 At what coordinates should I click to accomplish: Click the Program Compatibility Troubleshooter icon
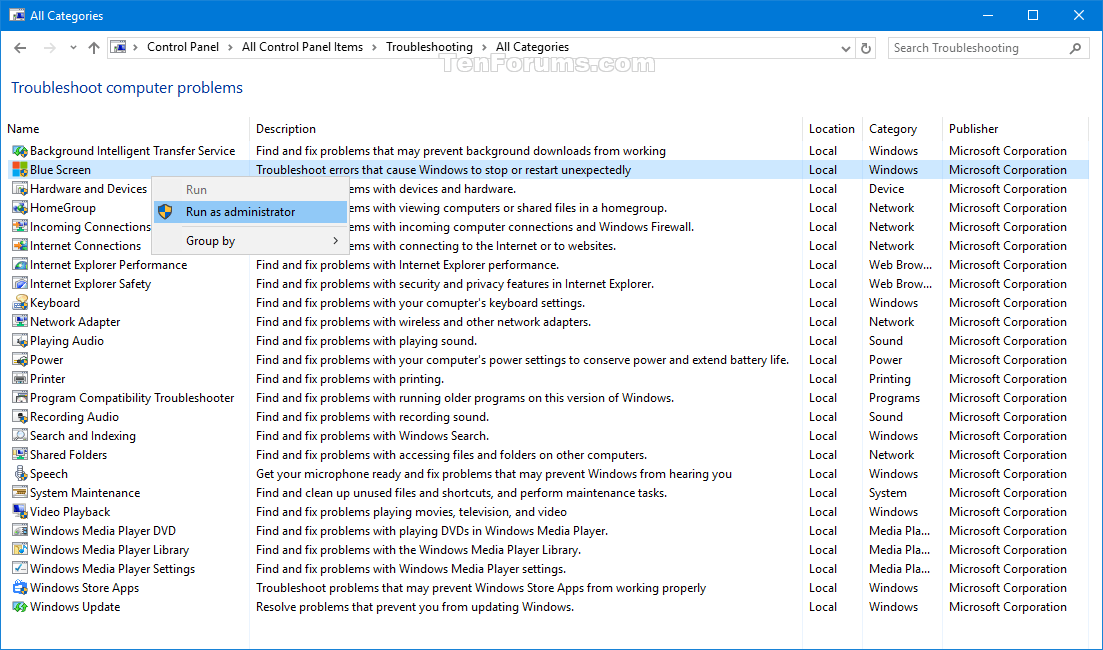tap(20, 397)
